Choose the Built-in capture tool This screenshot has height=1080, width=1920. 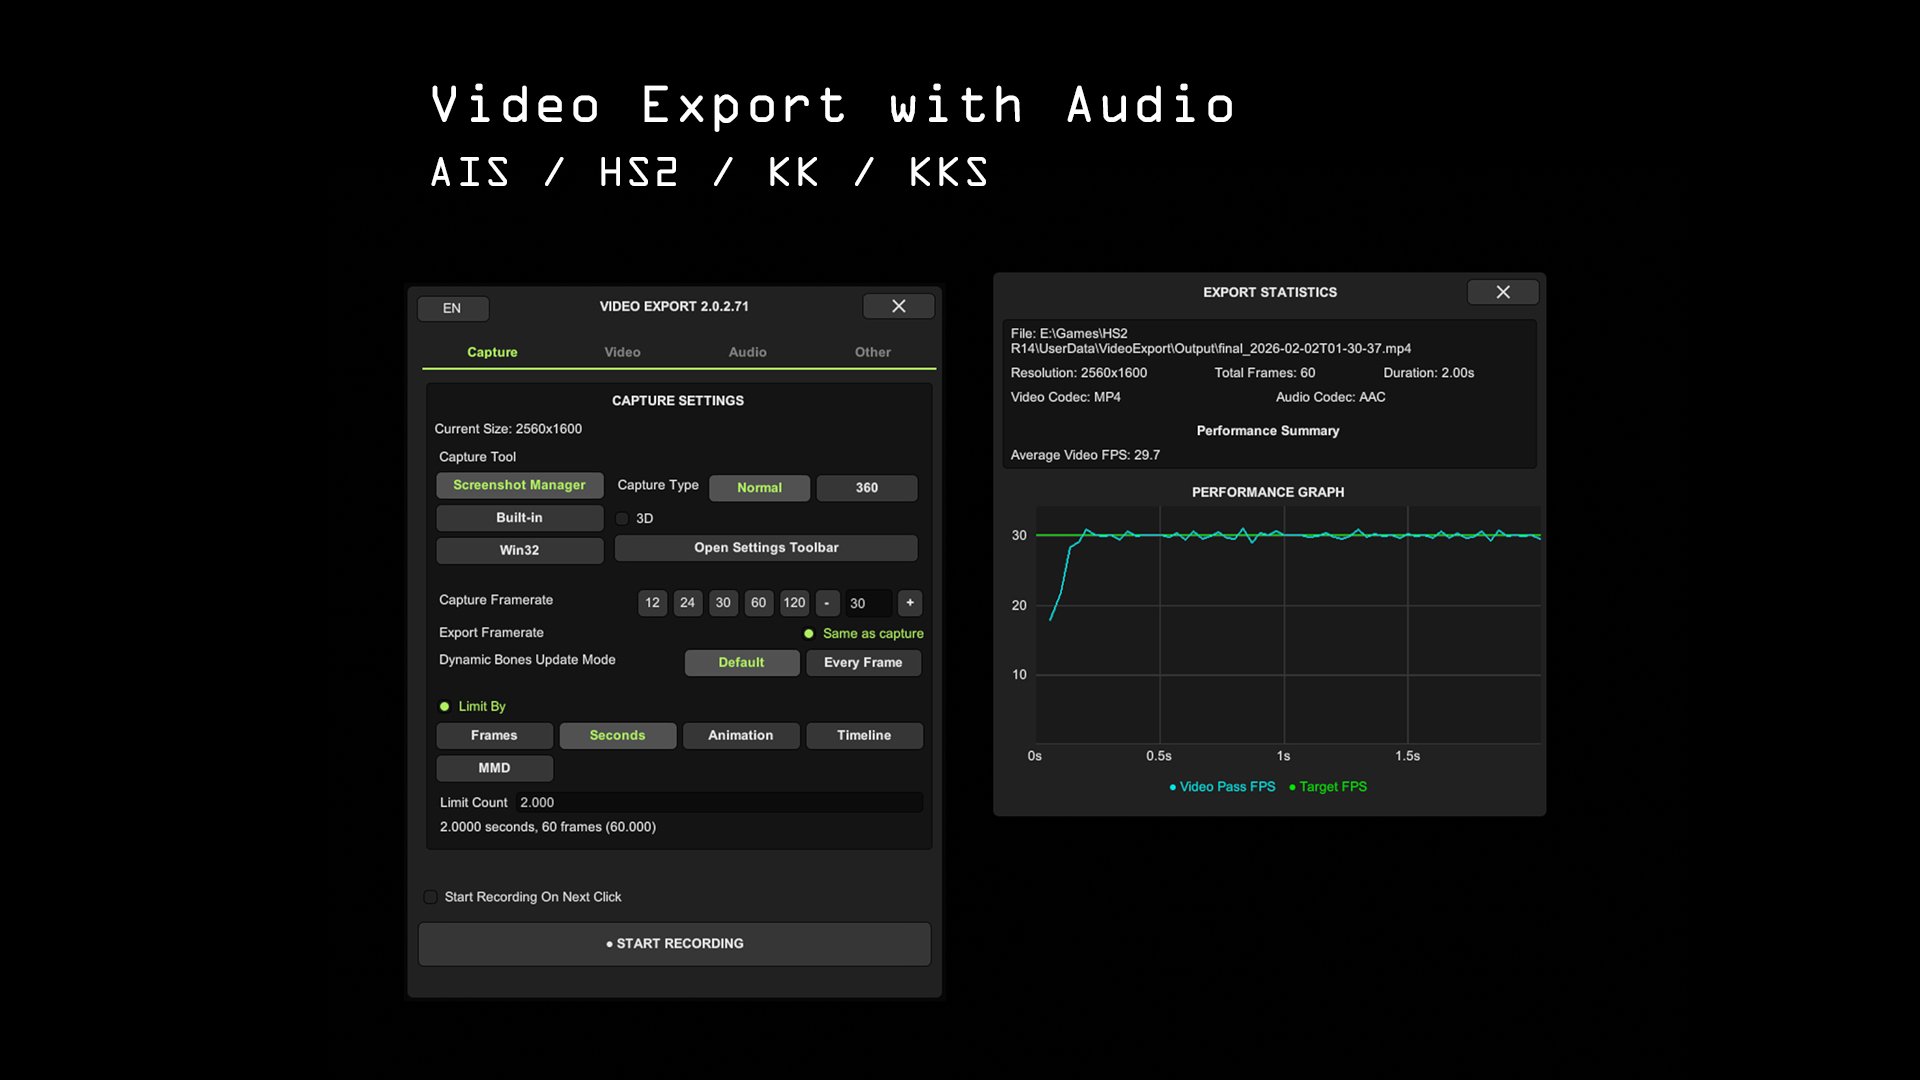[519, 518]
